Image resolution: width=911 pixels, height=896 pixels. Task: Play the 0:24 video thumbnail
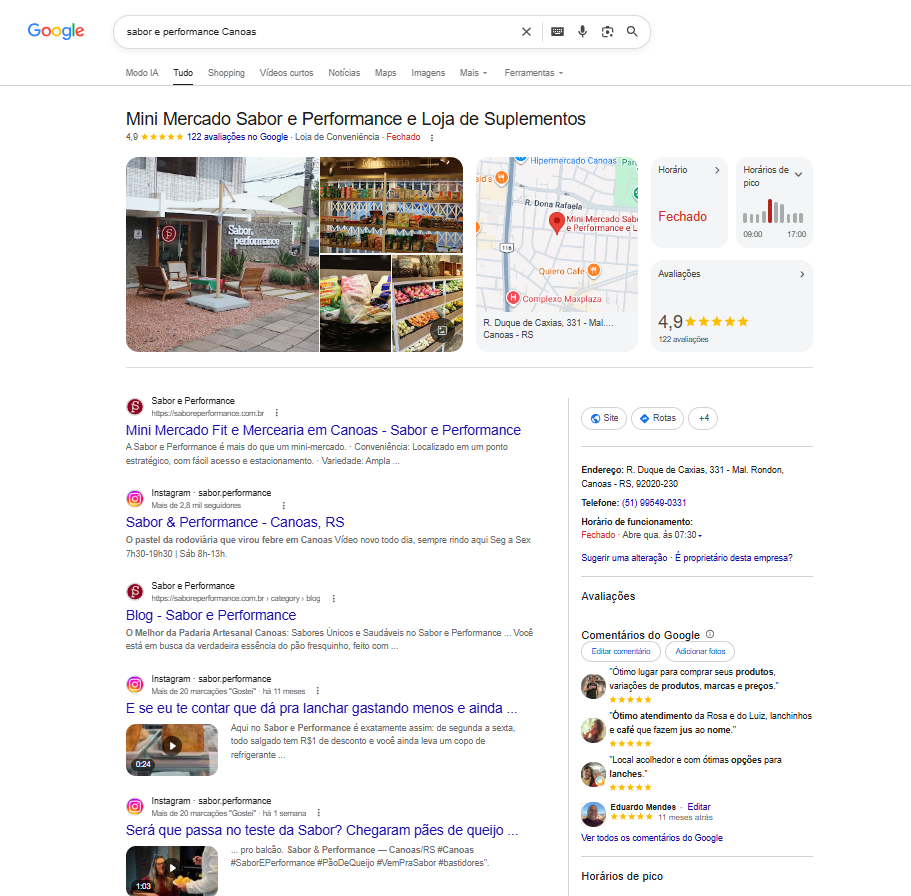pyautogui.click(x=172, y=750)
